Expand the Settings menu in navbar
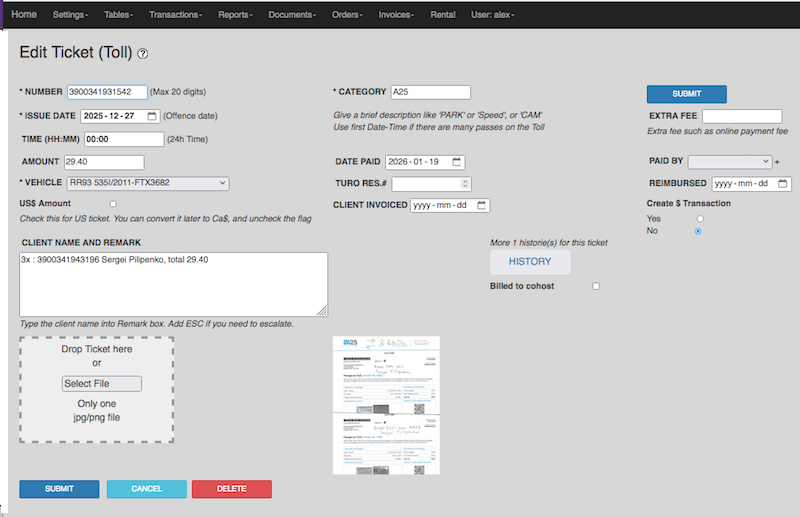Screen dimensions: 800x517 pos(70,15)
